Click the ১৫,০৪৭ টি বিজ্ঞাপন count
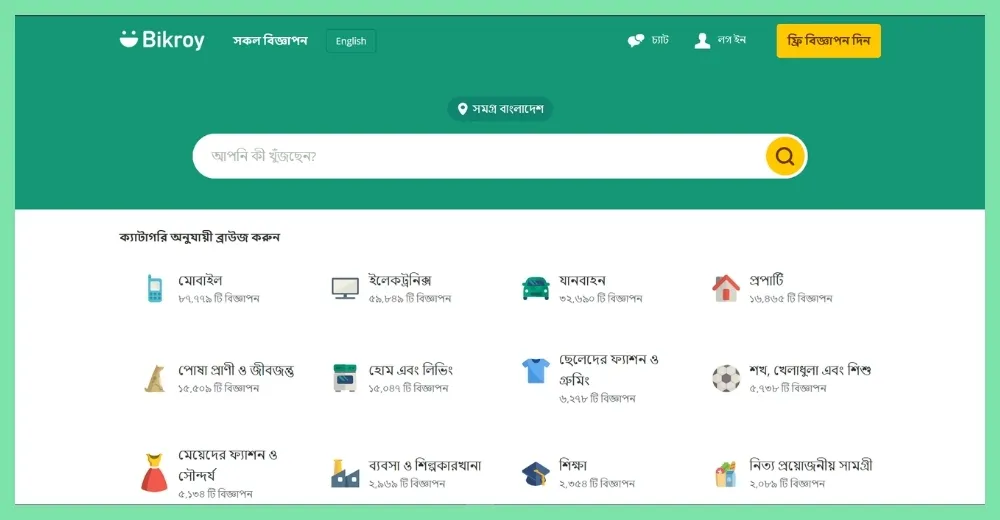Image resolution: width=1000 pixels, height=520 pixels. coord(408,389)
